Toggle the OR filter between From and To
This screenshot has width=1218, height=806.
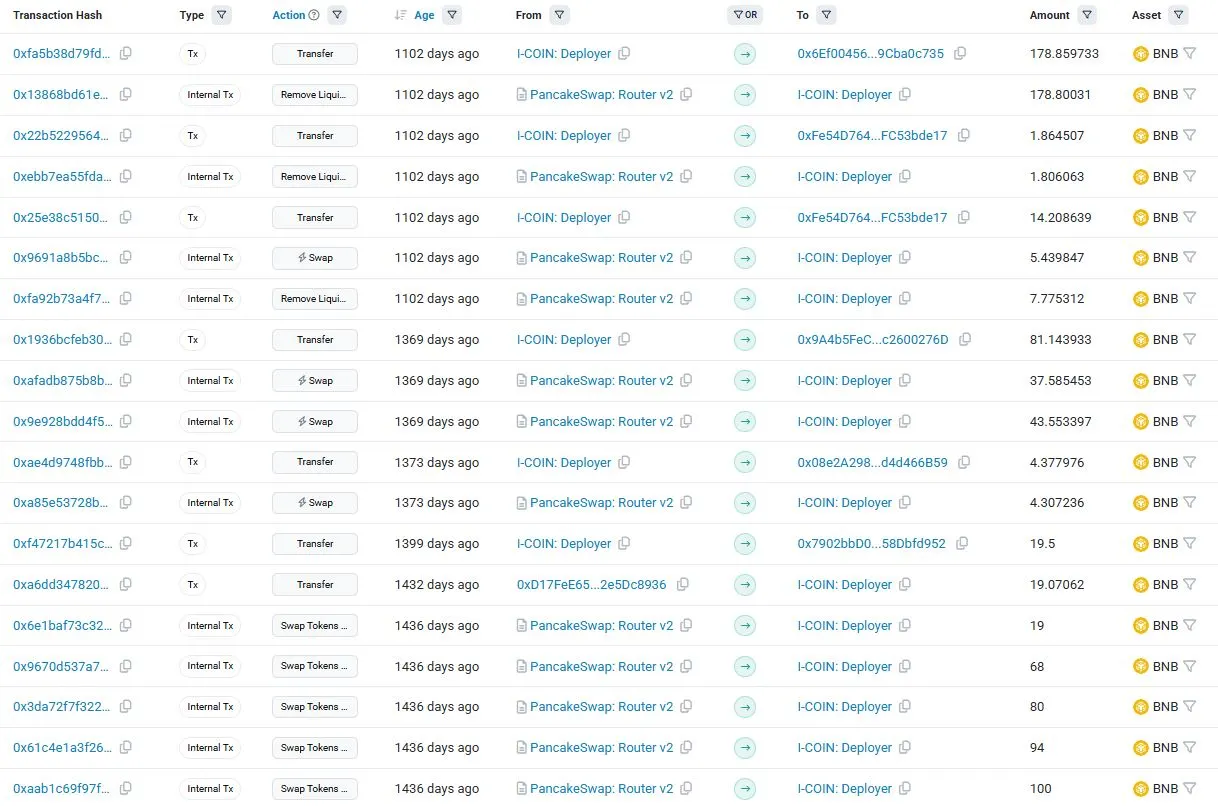coord(744,16)
